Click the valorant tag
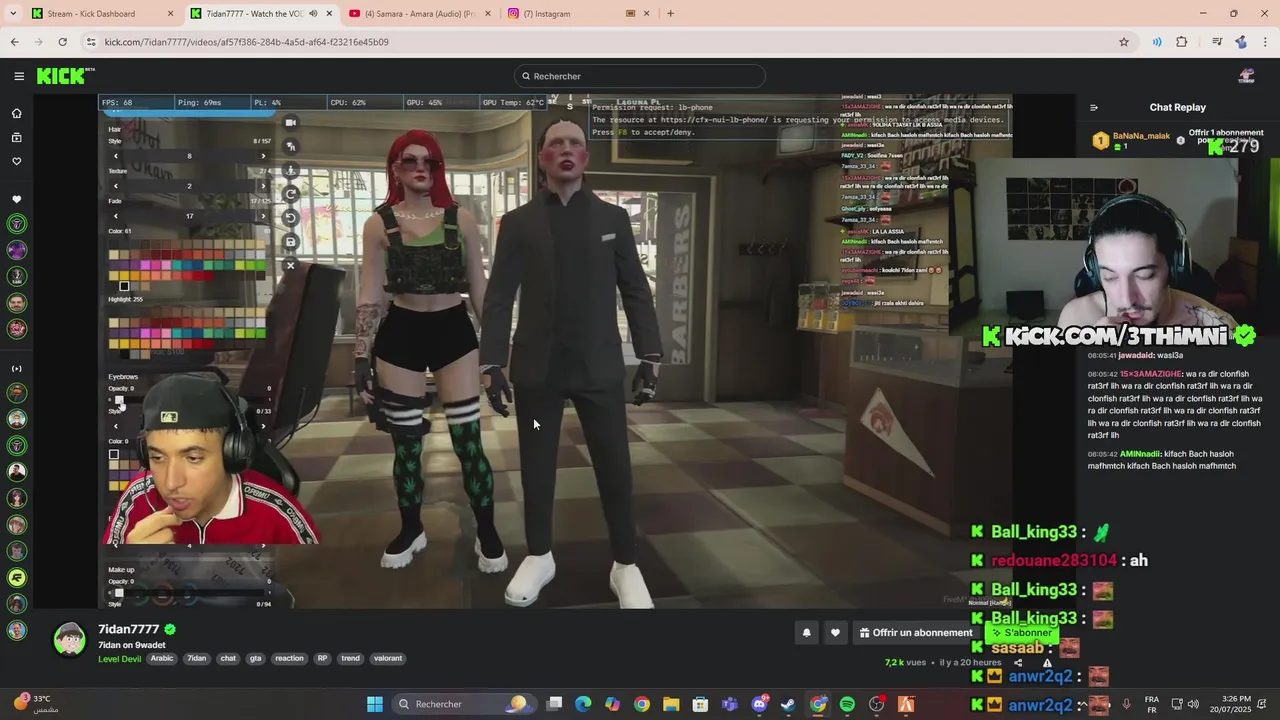This screenshot has width=1280, height=720. 388,658
